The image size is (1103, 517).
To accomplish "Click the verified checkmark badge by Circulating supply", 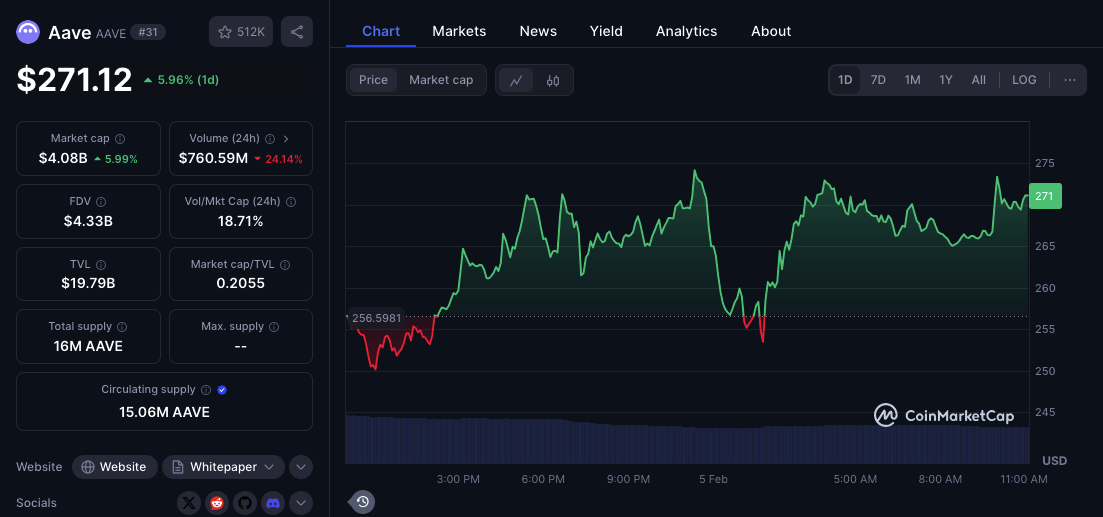I will coord(222,390).
